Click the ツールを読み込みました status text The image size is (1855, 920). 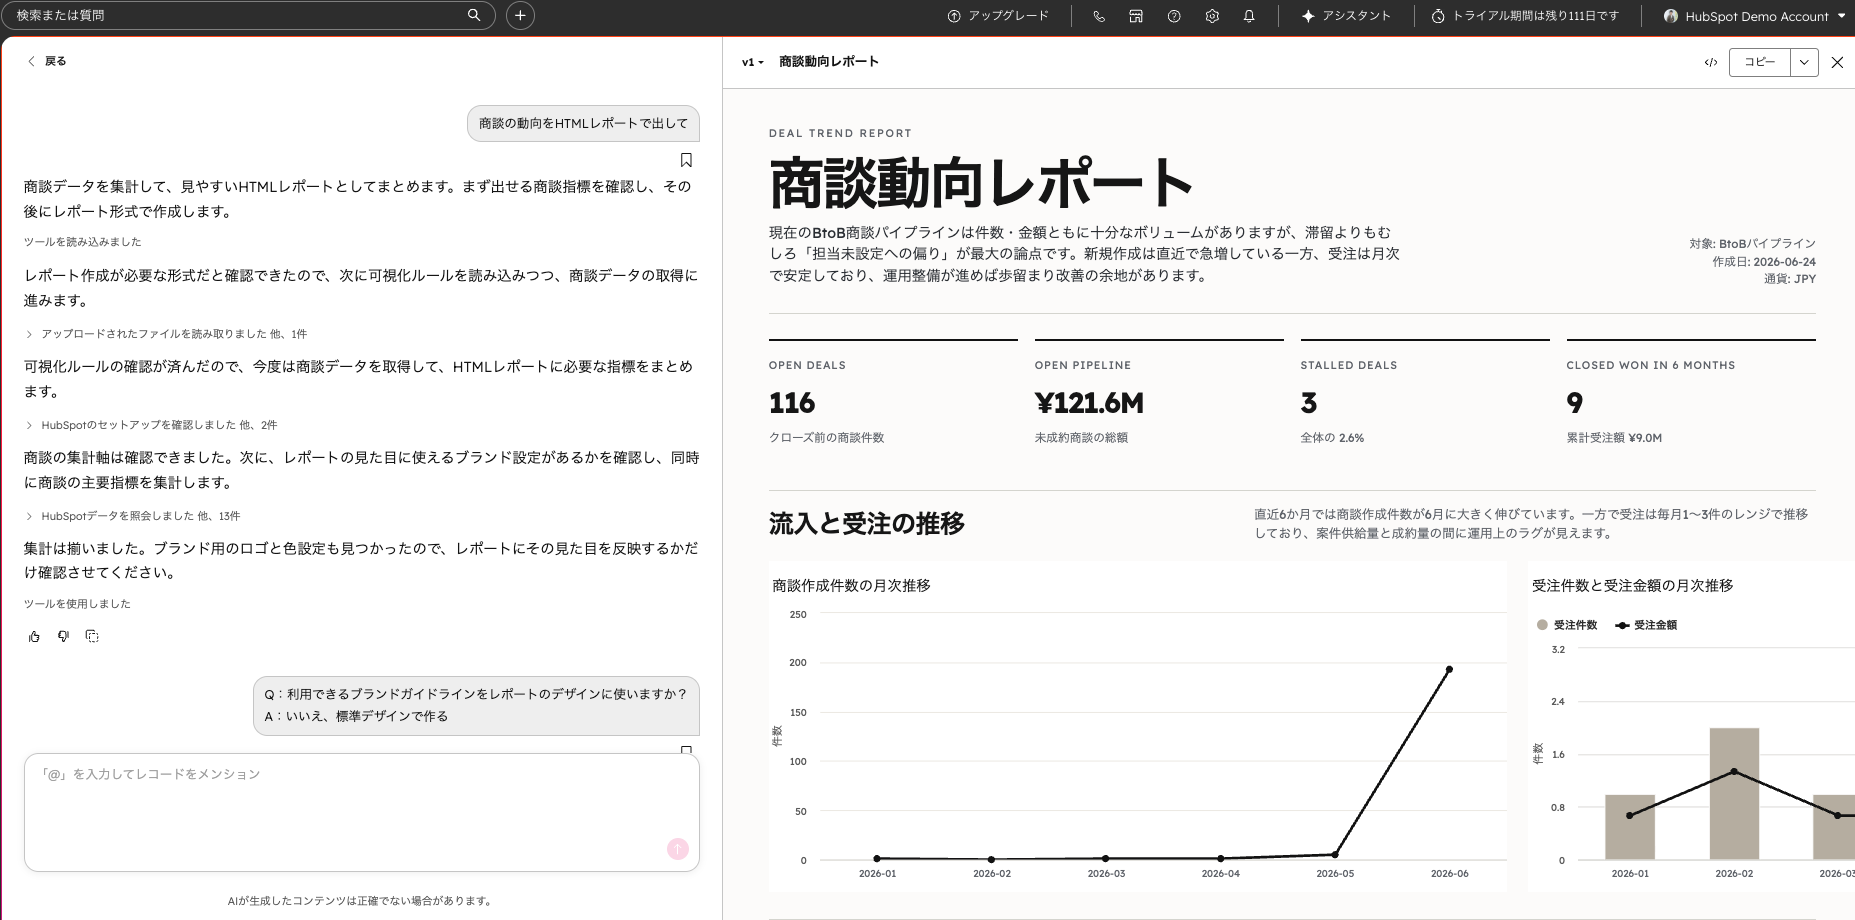(83, 242)
